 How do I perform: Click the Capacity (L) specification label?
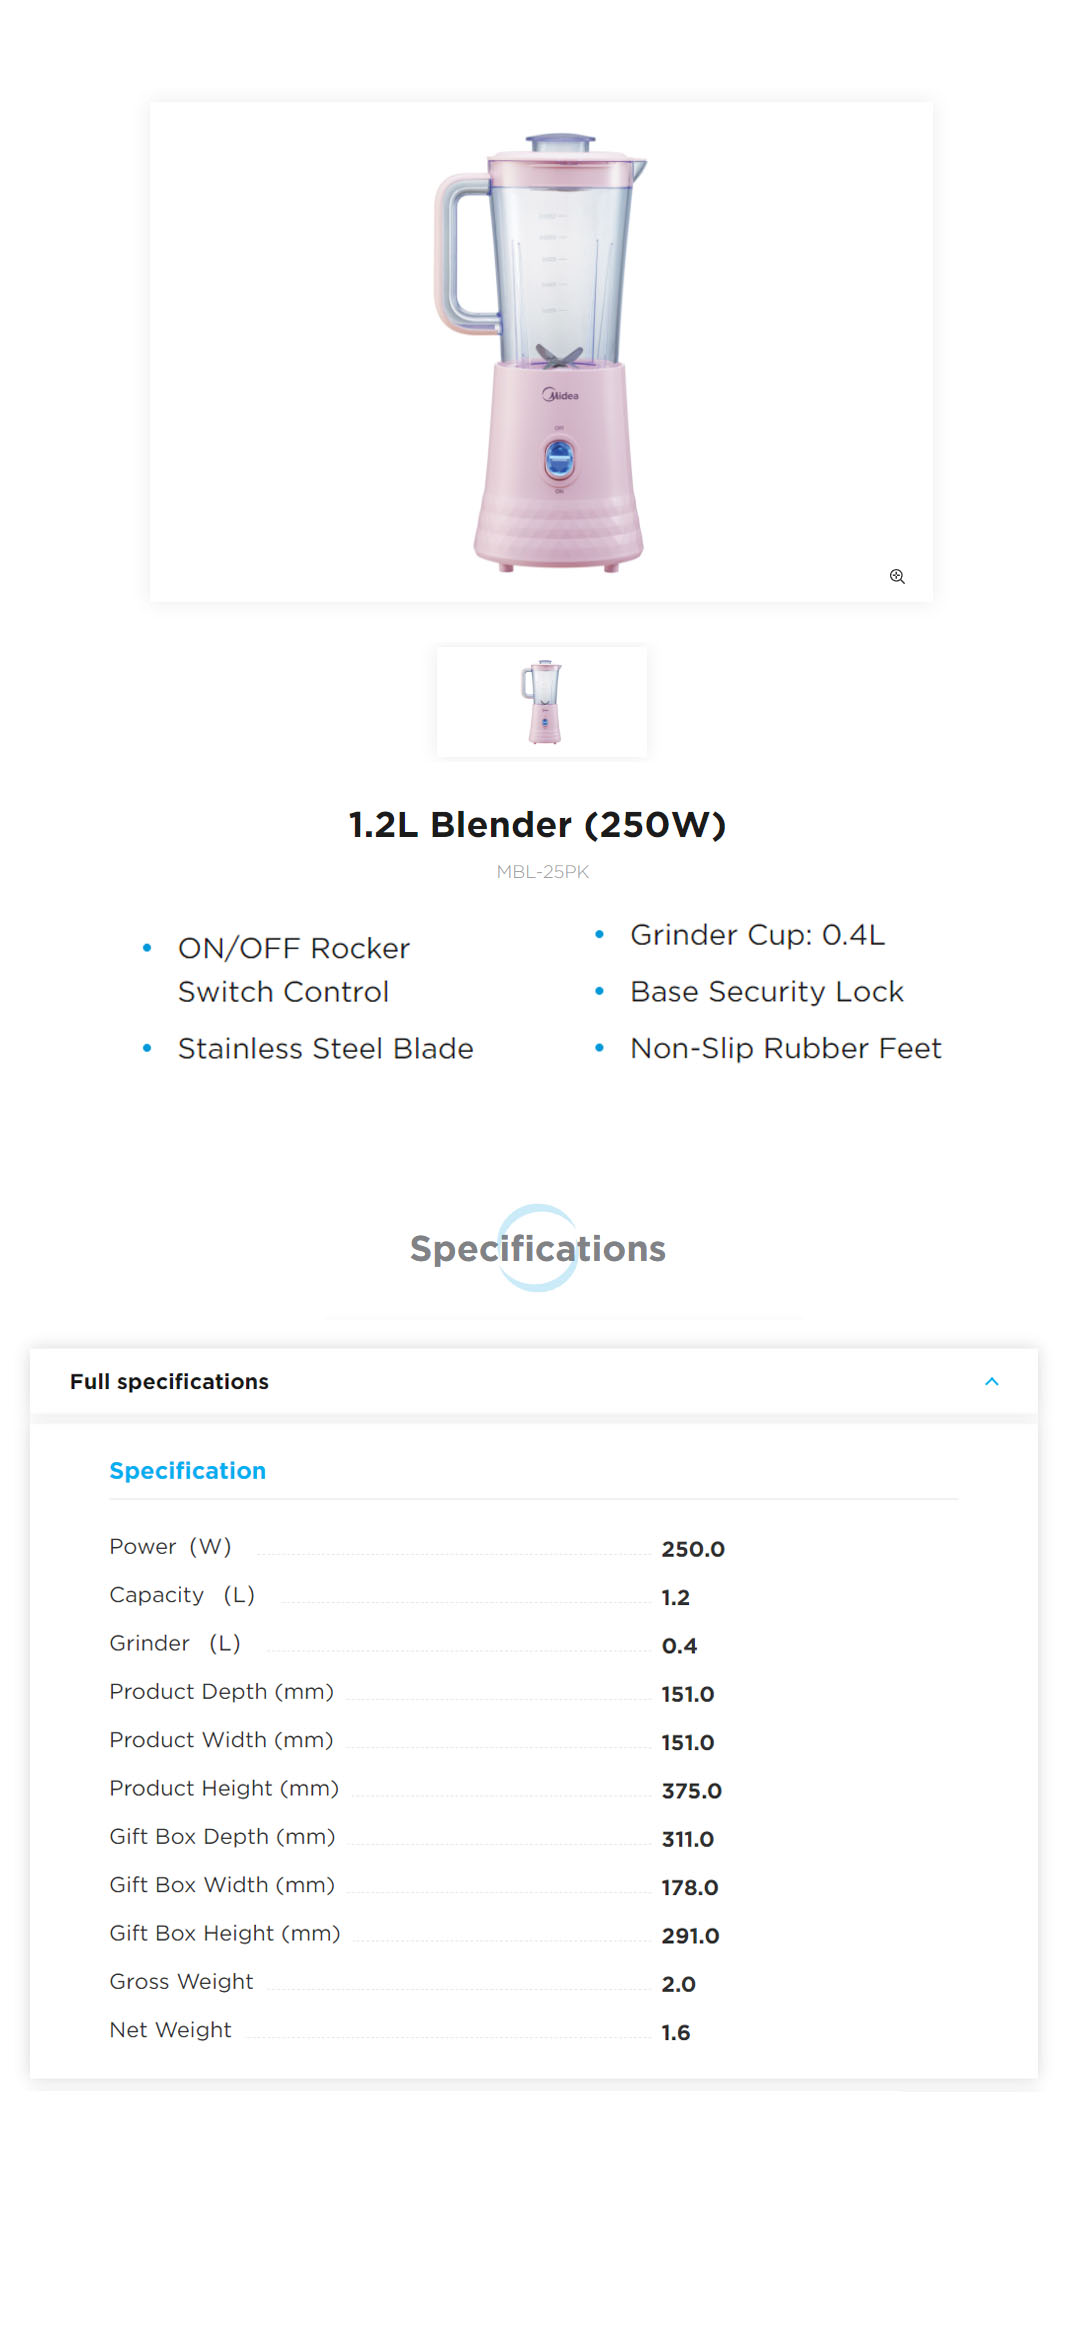(181, 1595)
